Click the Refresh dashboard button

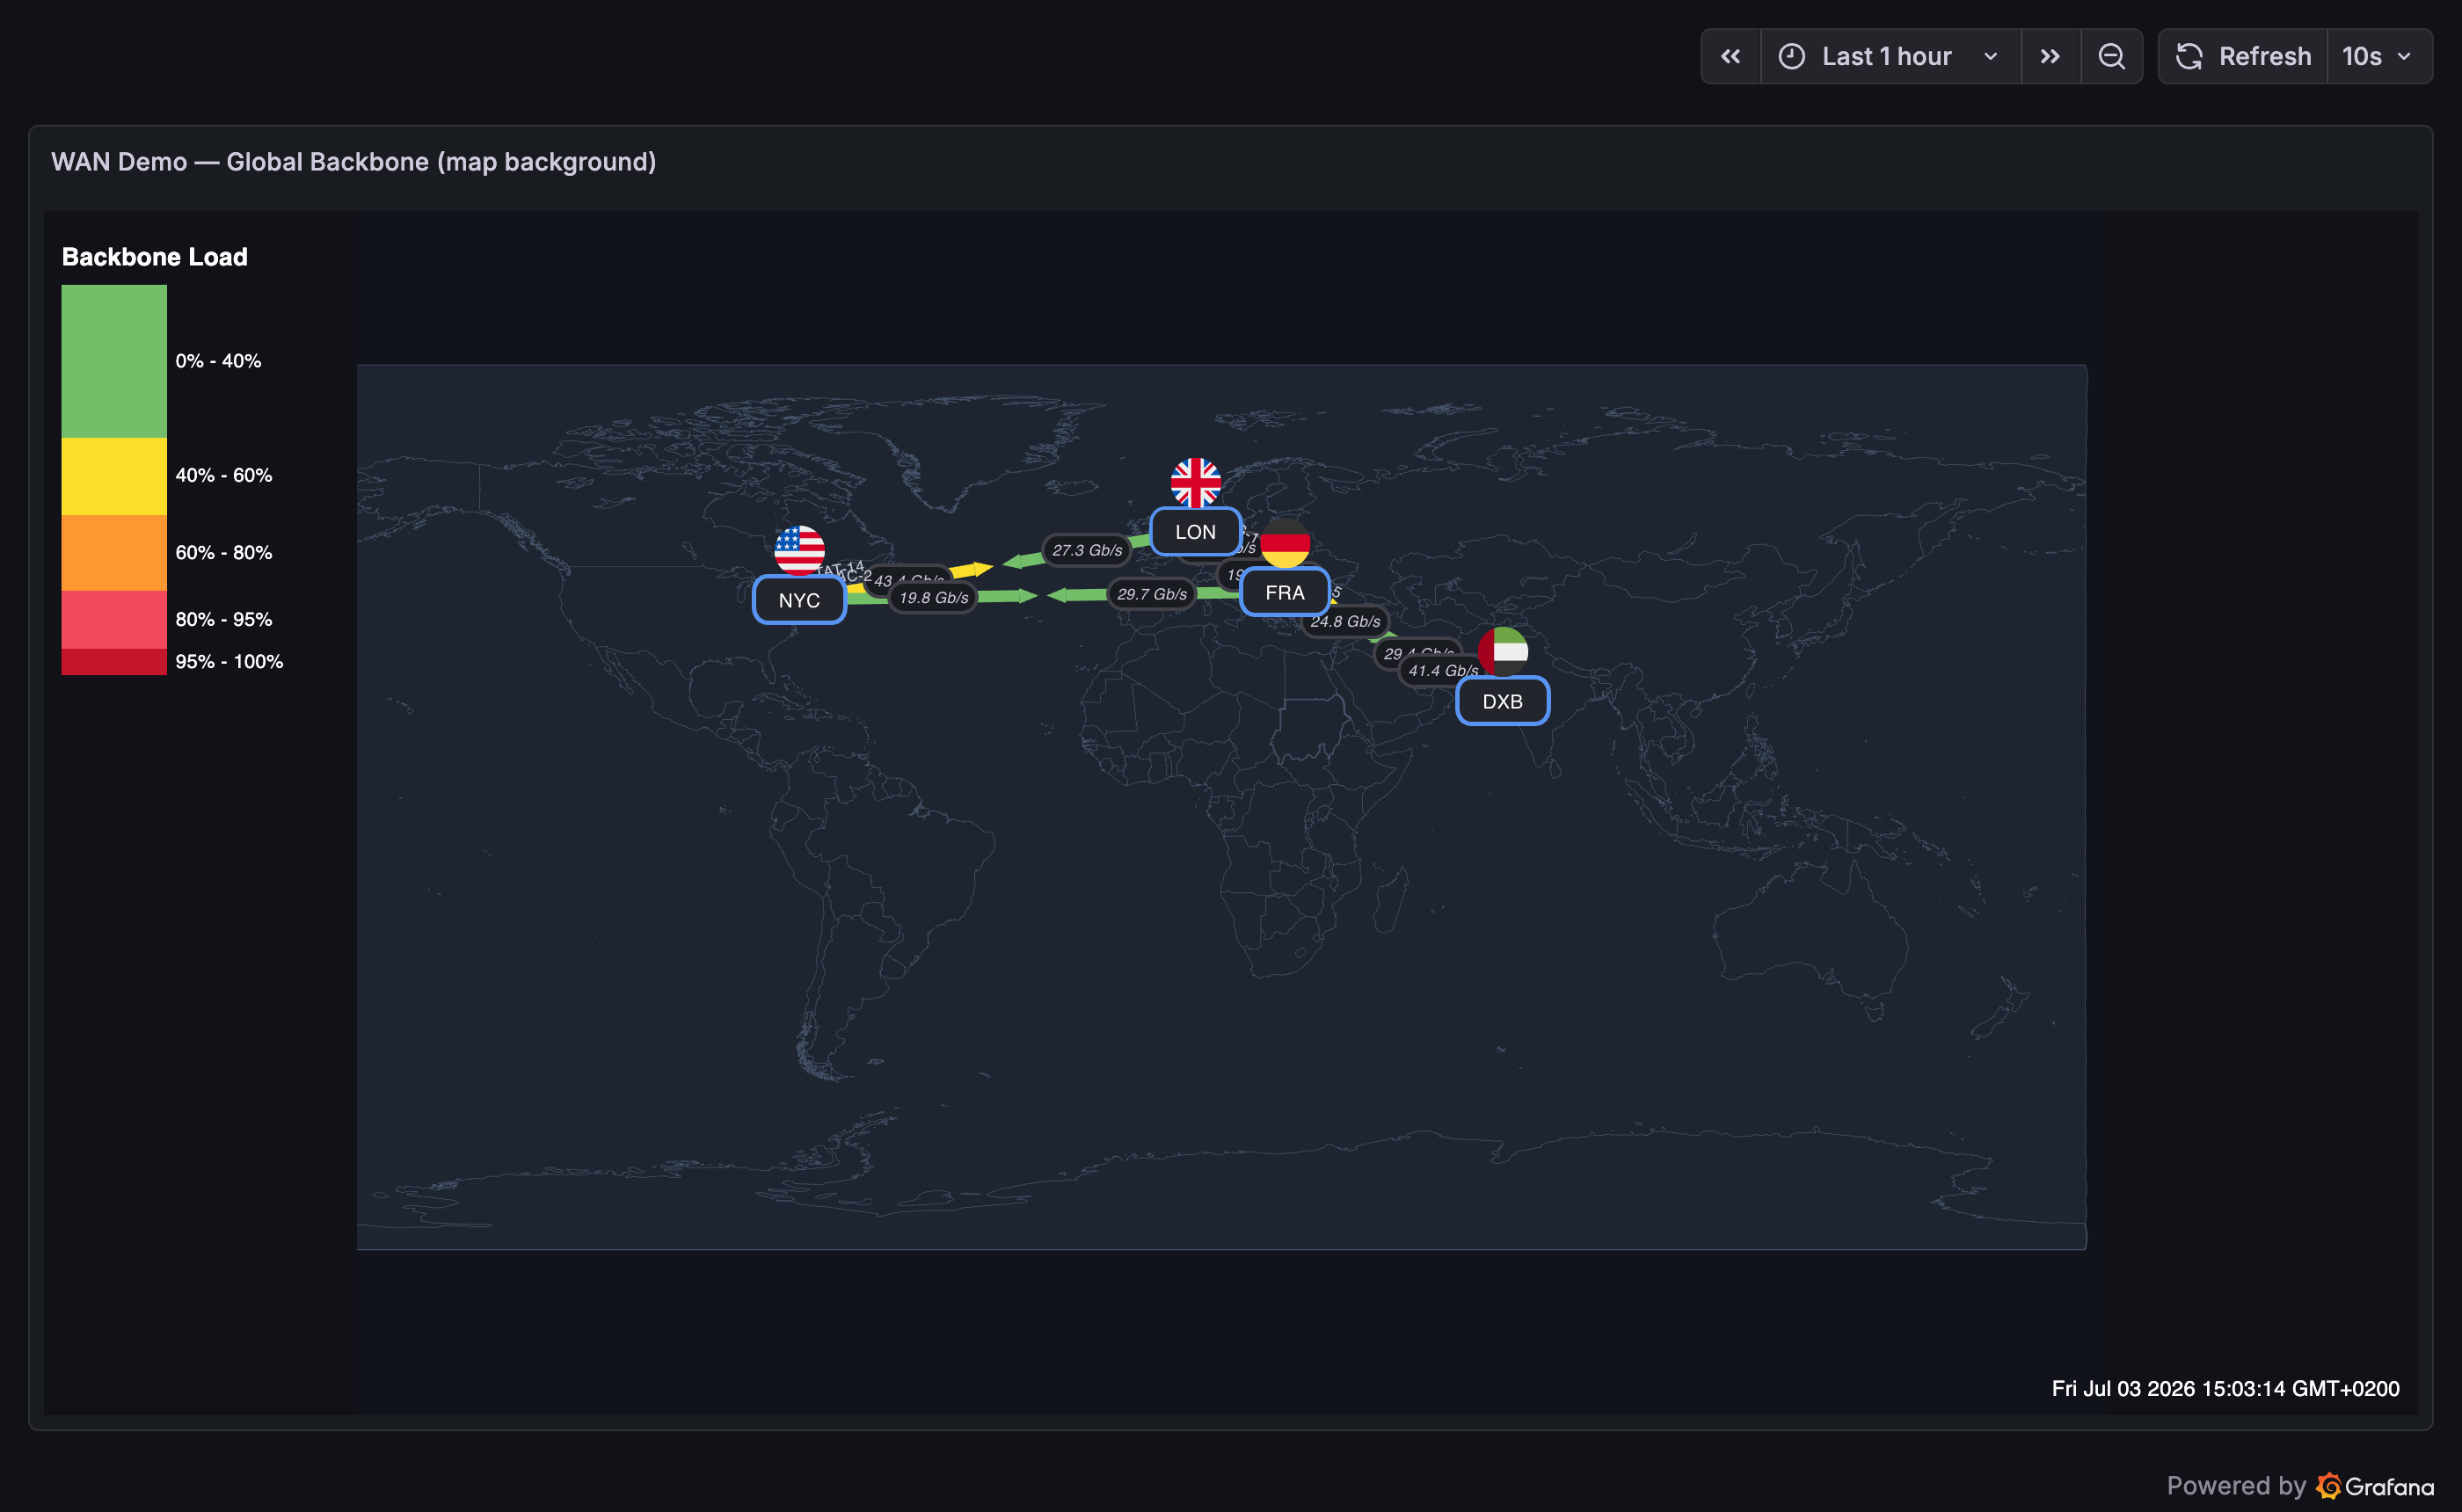coord(2243,56)
